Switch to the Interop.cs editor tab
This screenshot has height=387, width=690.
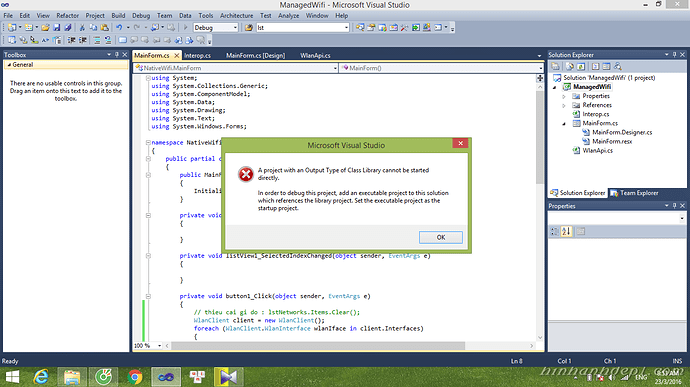point(197,55)
